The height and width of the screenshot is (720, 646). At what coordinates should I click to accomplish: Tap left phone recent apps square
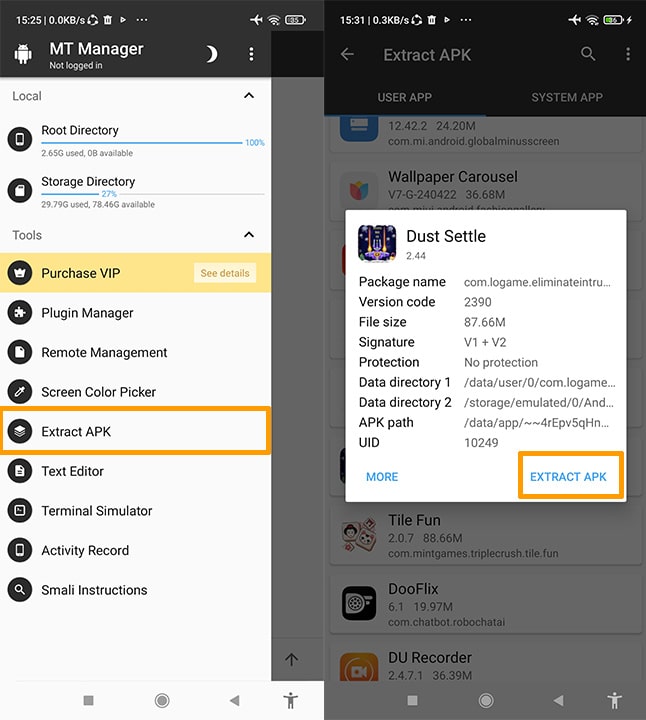click(89, 700)
